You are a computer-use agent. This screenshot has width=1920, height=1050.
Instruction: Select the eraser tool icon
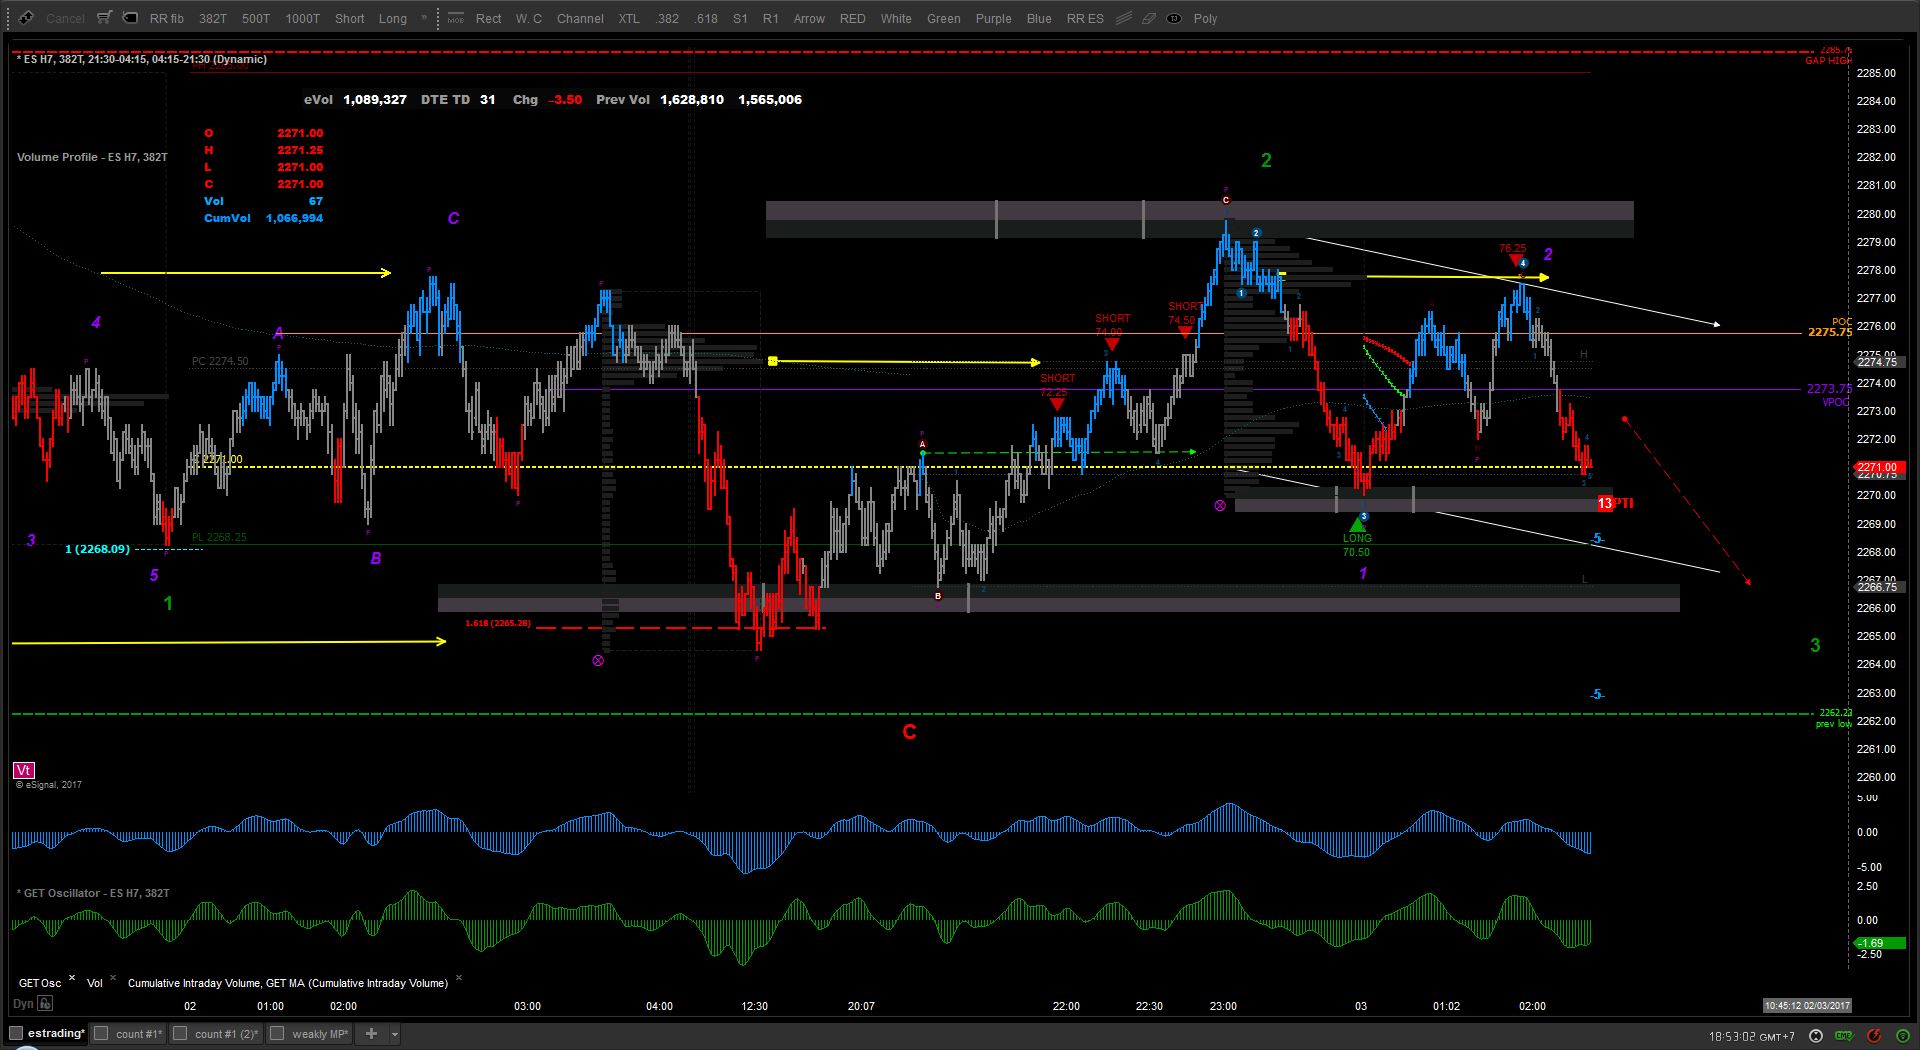coord(1149,18)
